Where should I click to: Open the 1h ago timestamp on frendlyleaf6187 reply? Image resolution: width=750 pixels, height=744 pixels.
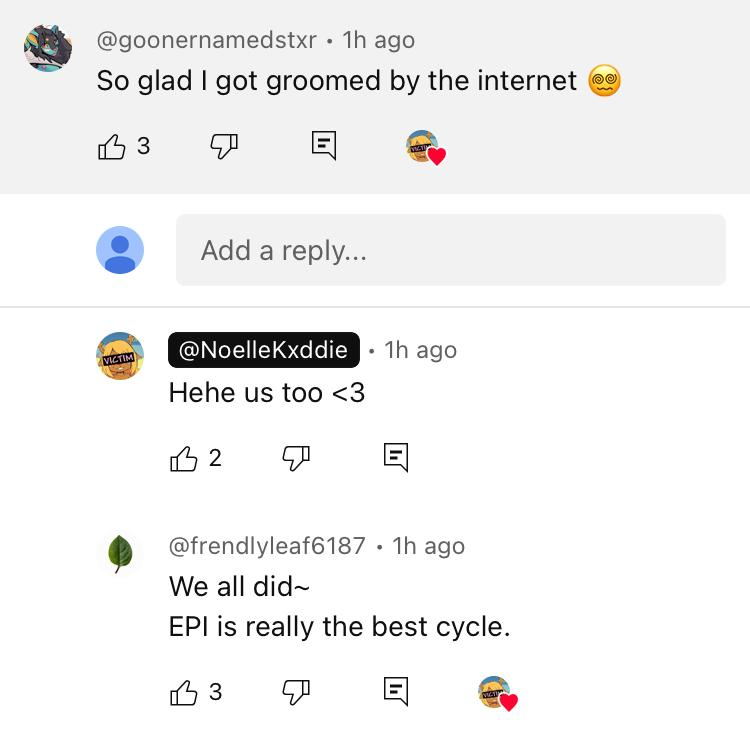429,546
